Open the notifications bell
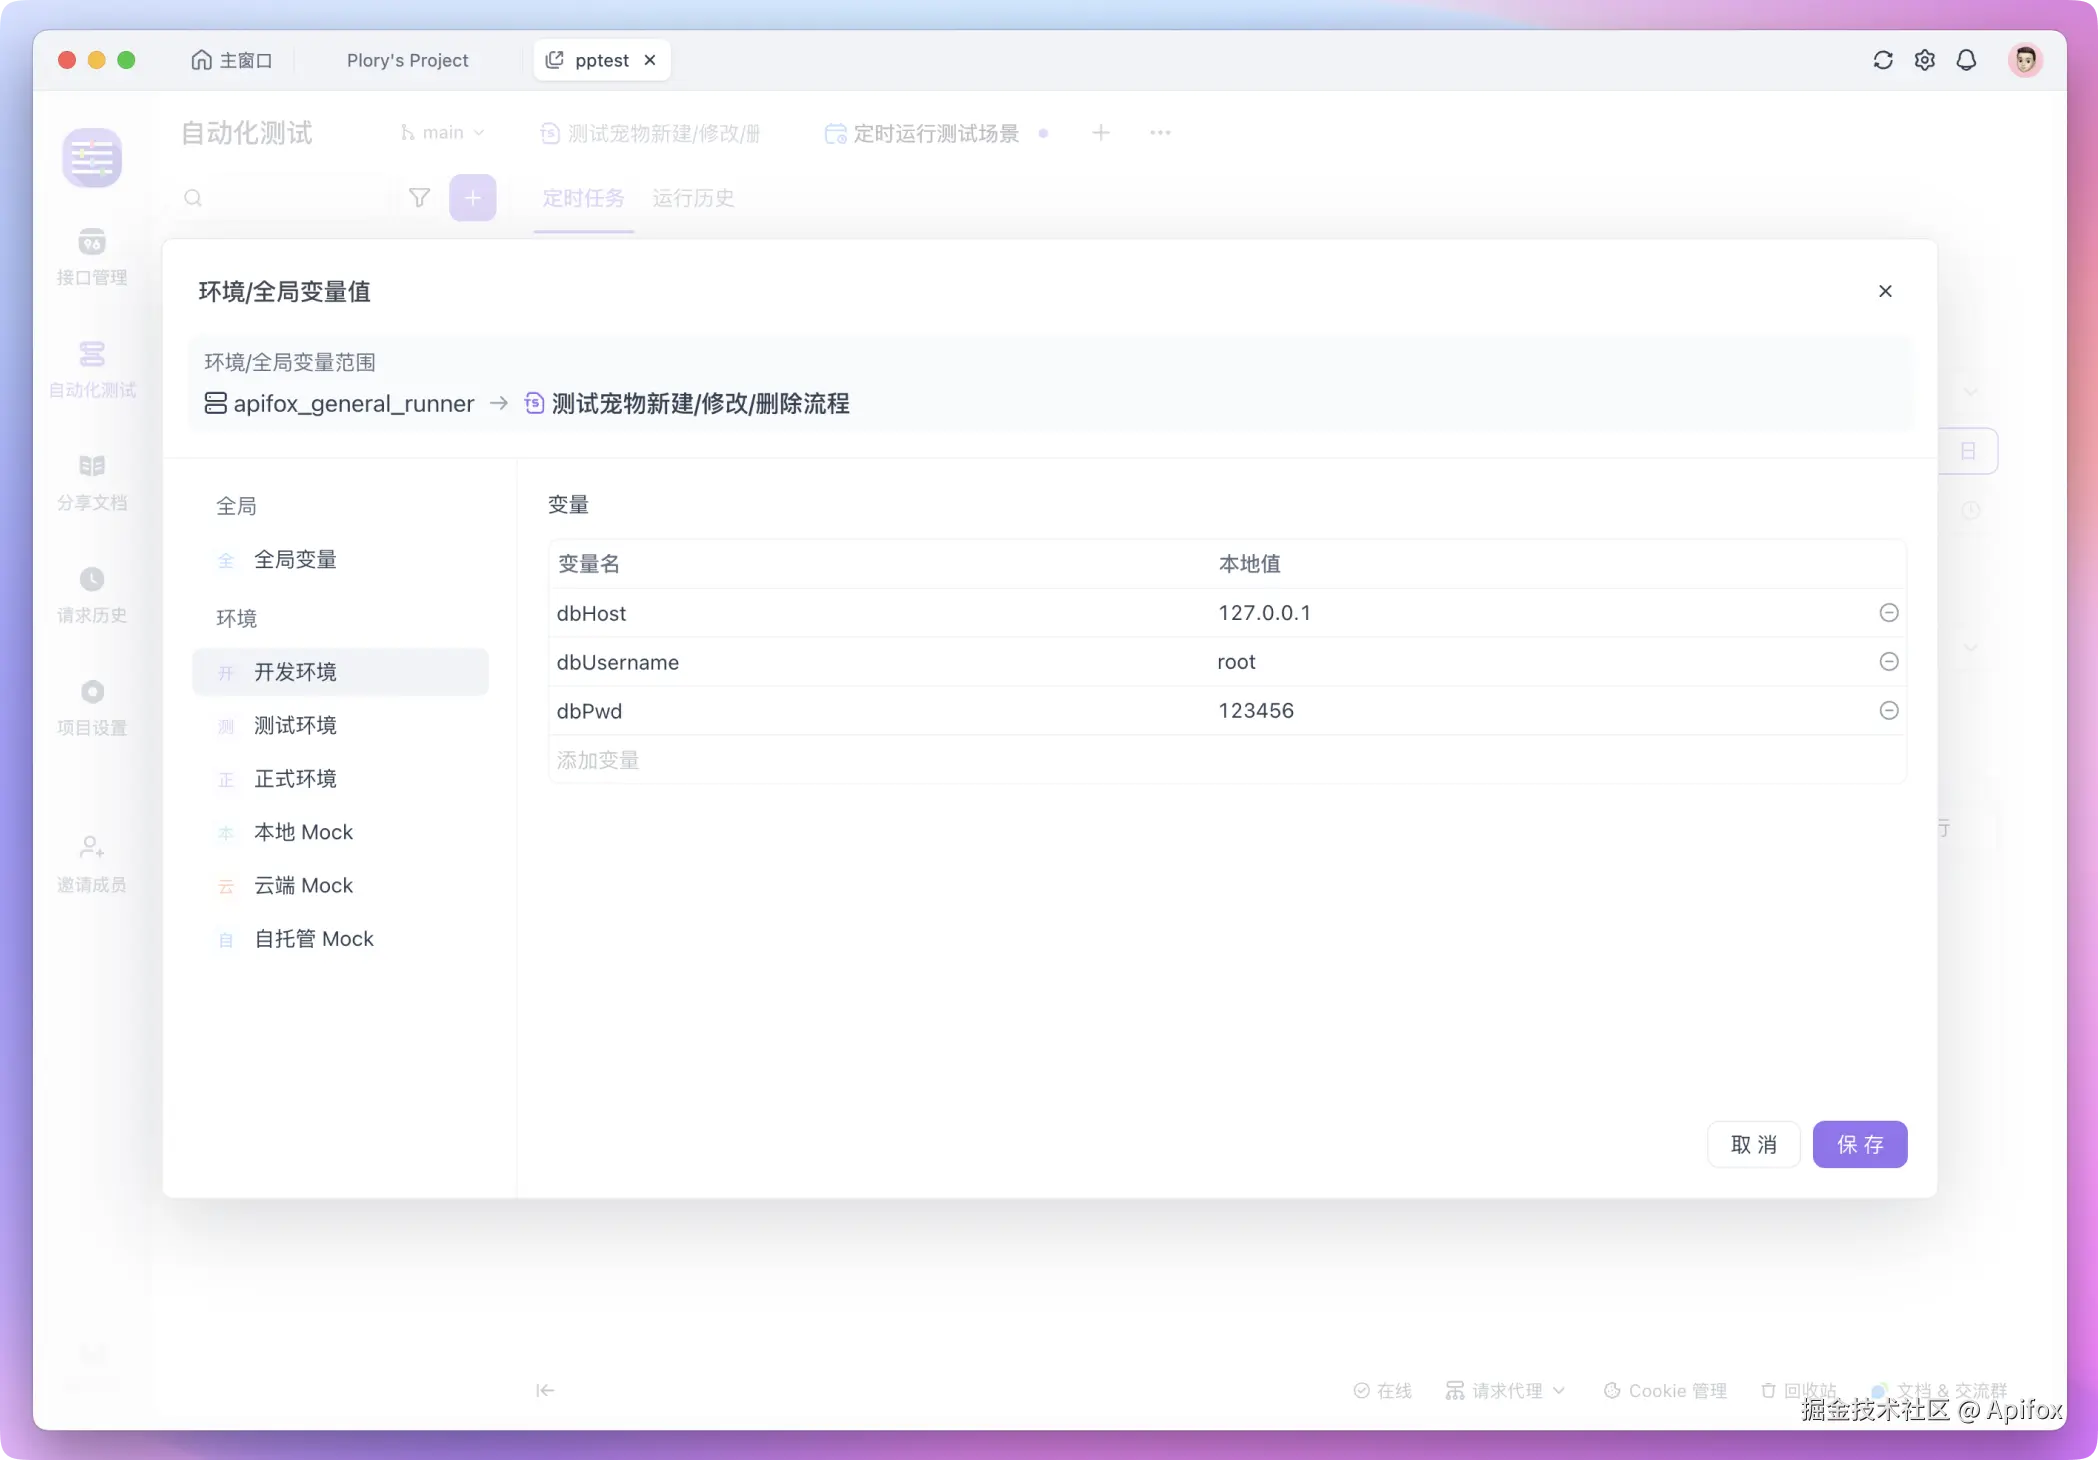 point(1966,60)
